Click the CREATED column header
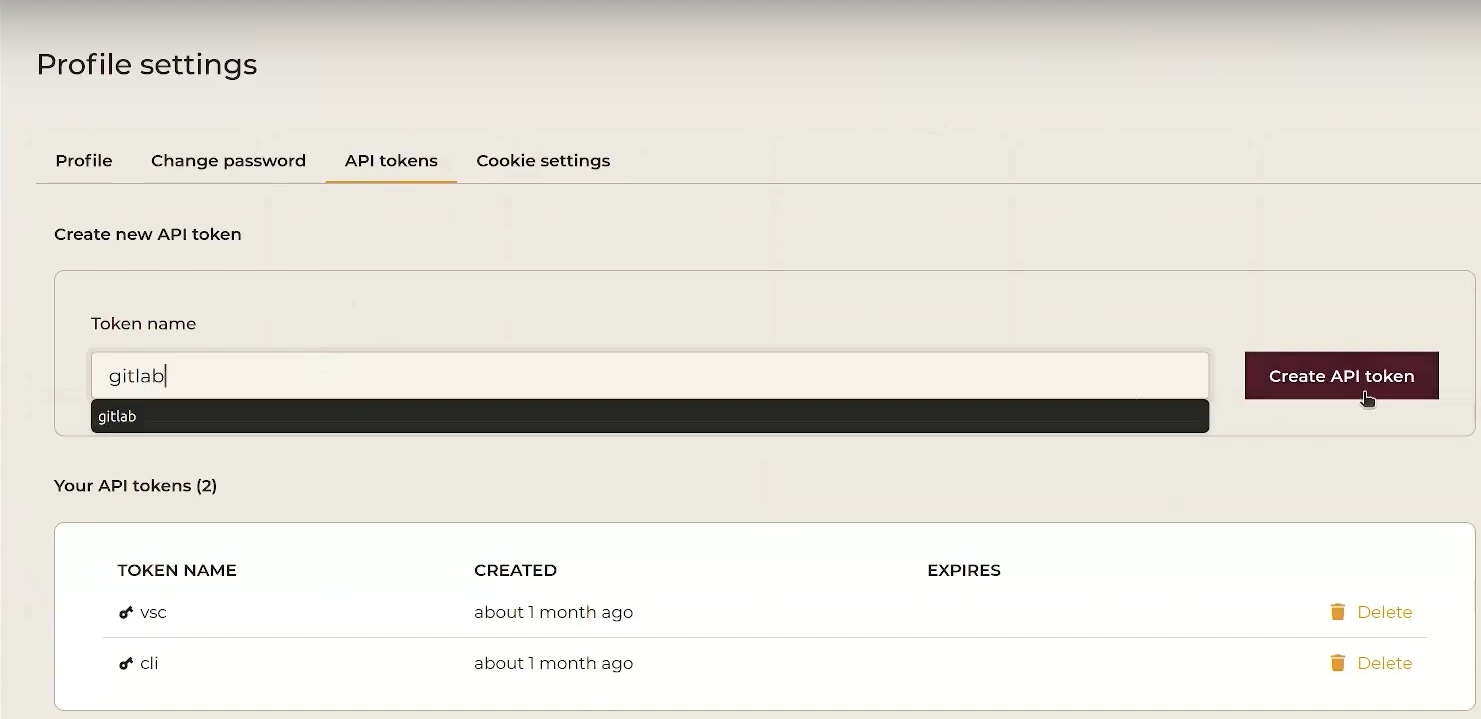Viewport: 1481px width, 719px height. [x=515, y=570]
